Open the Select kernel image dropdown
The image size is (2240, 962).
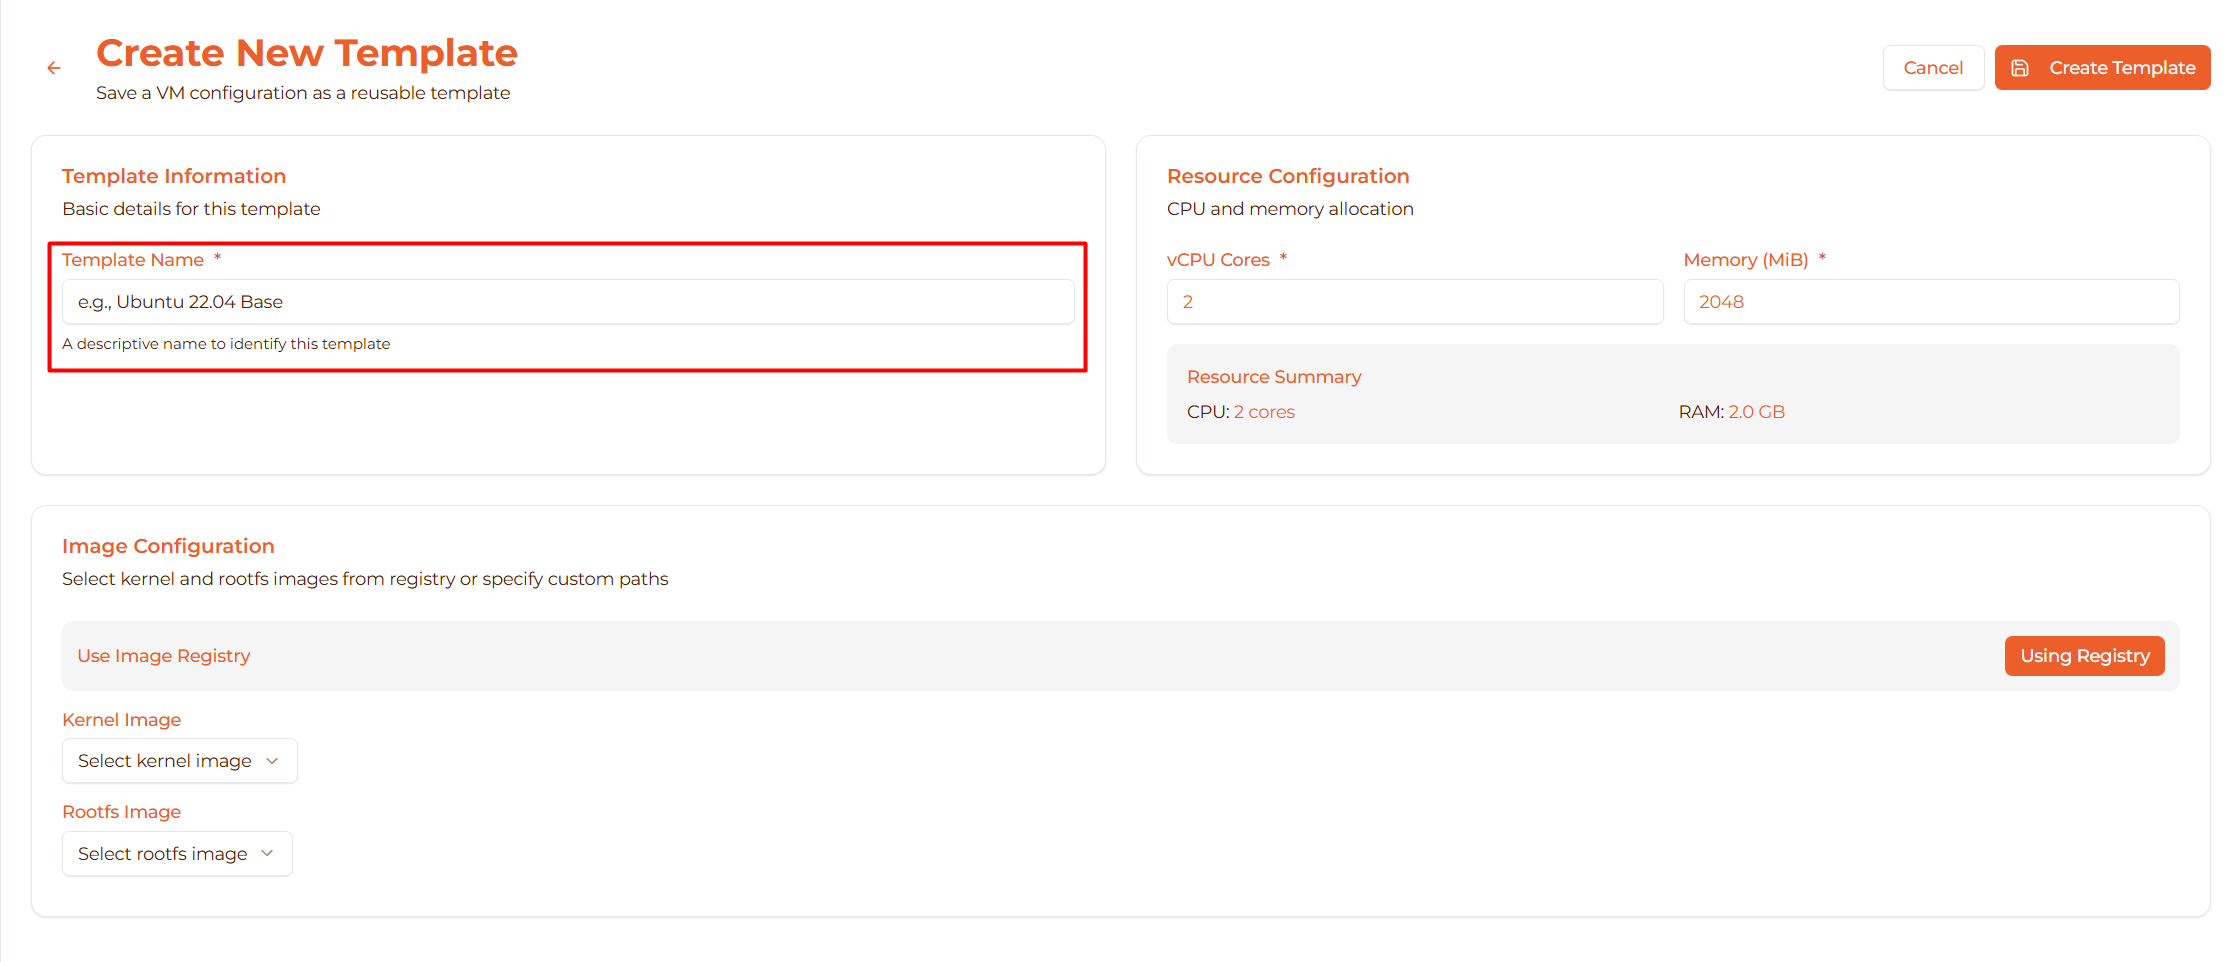(179, 760)
